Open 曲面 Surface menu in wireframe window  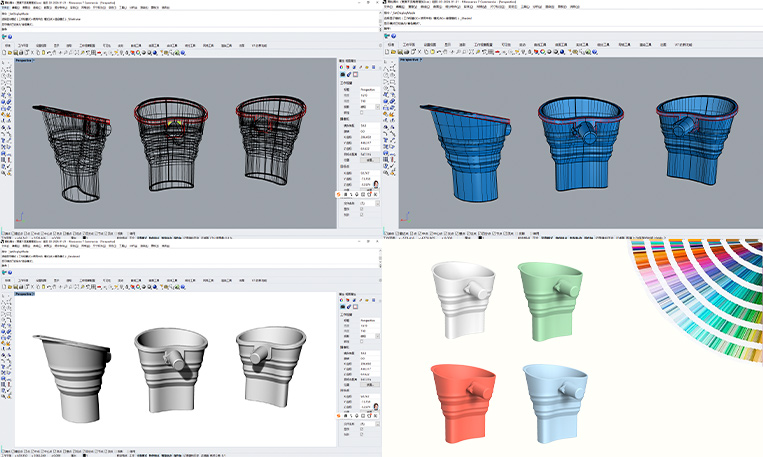pos(48,8)
